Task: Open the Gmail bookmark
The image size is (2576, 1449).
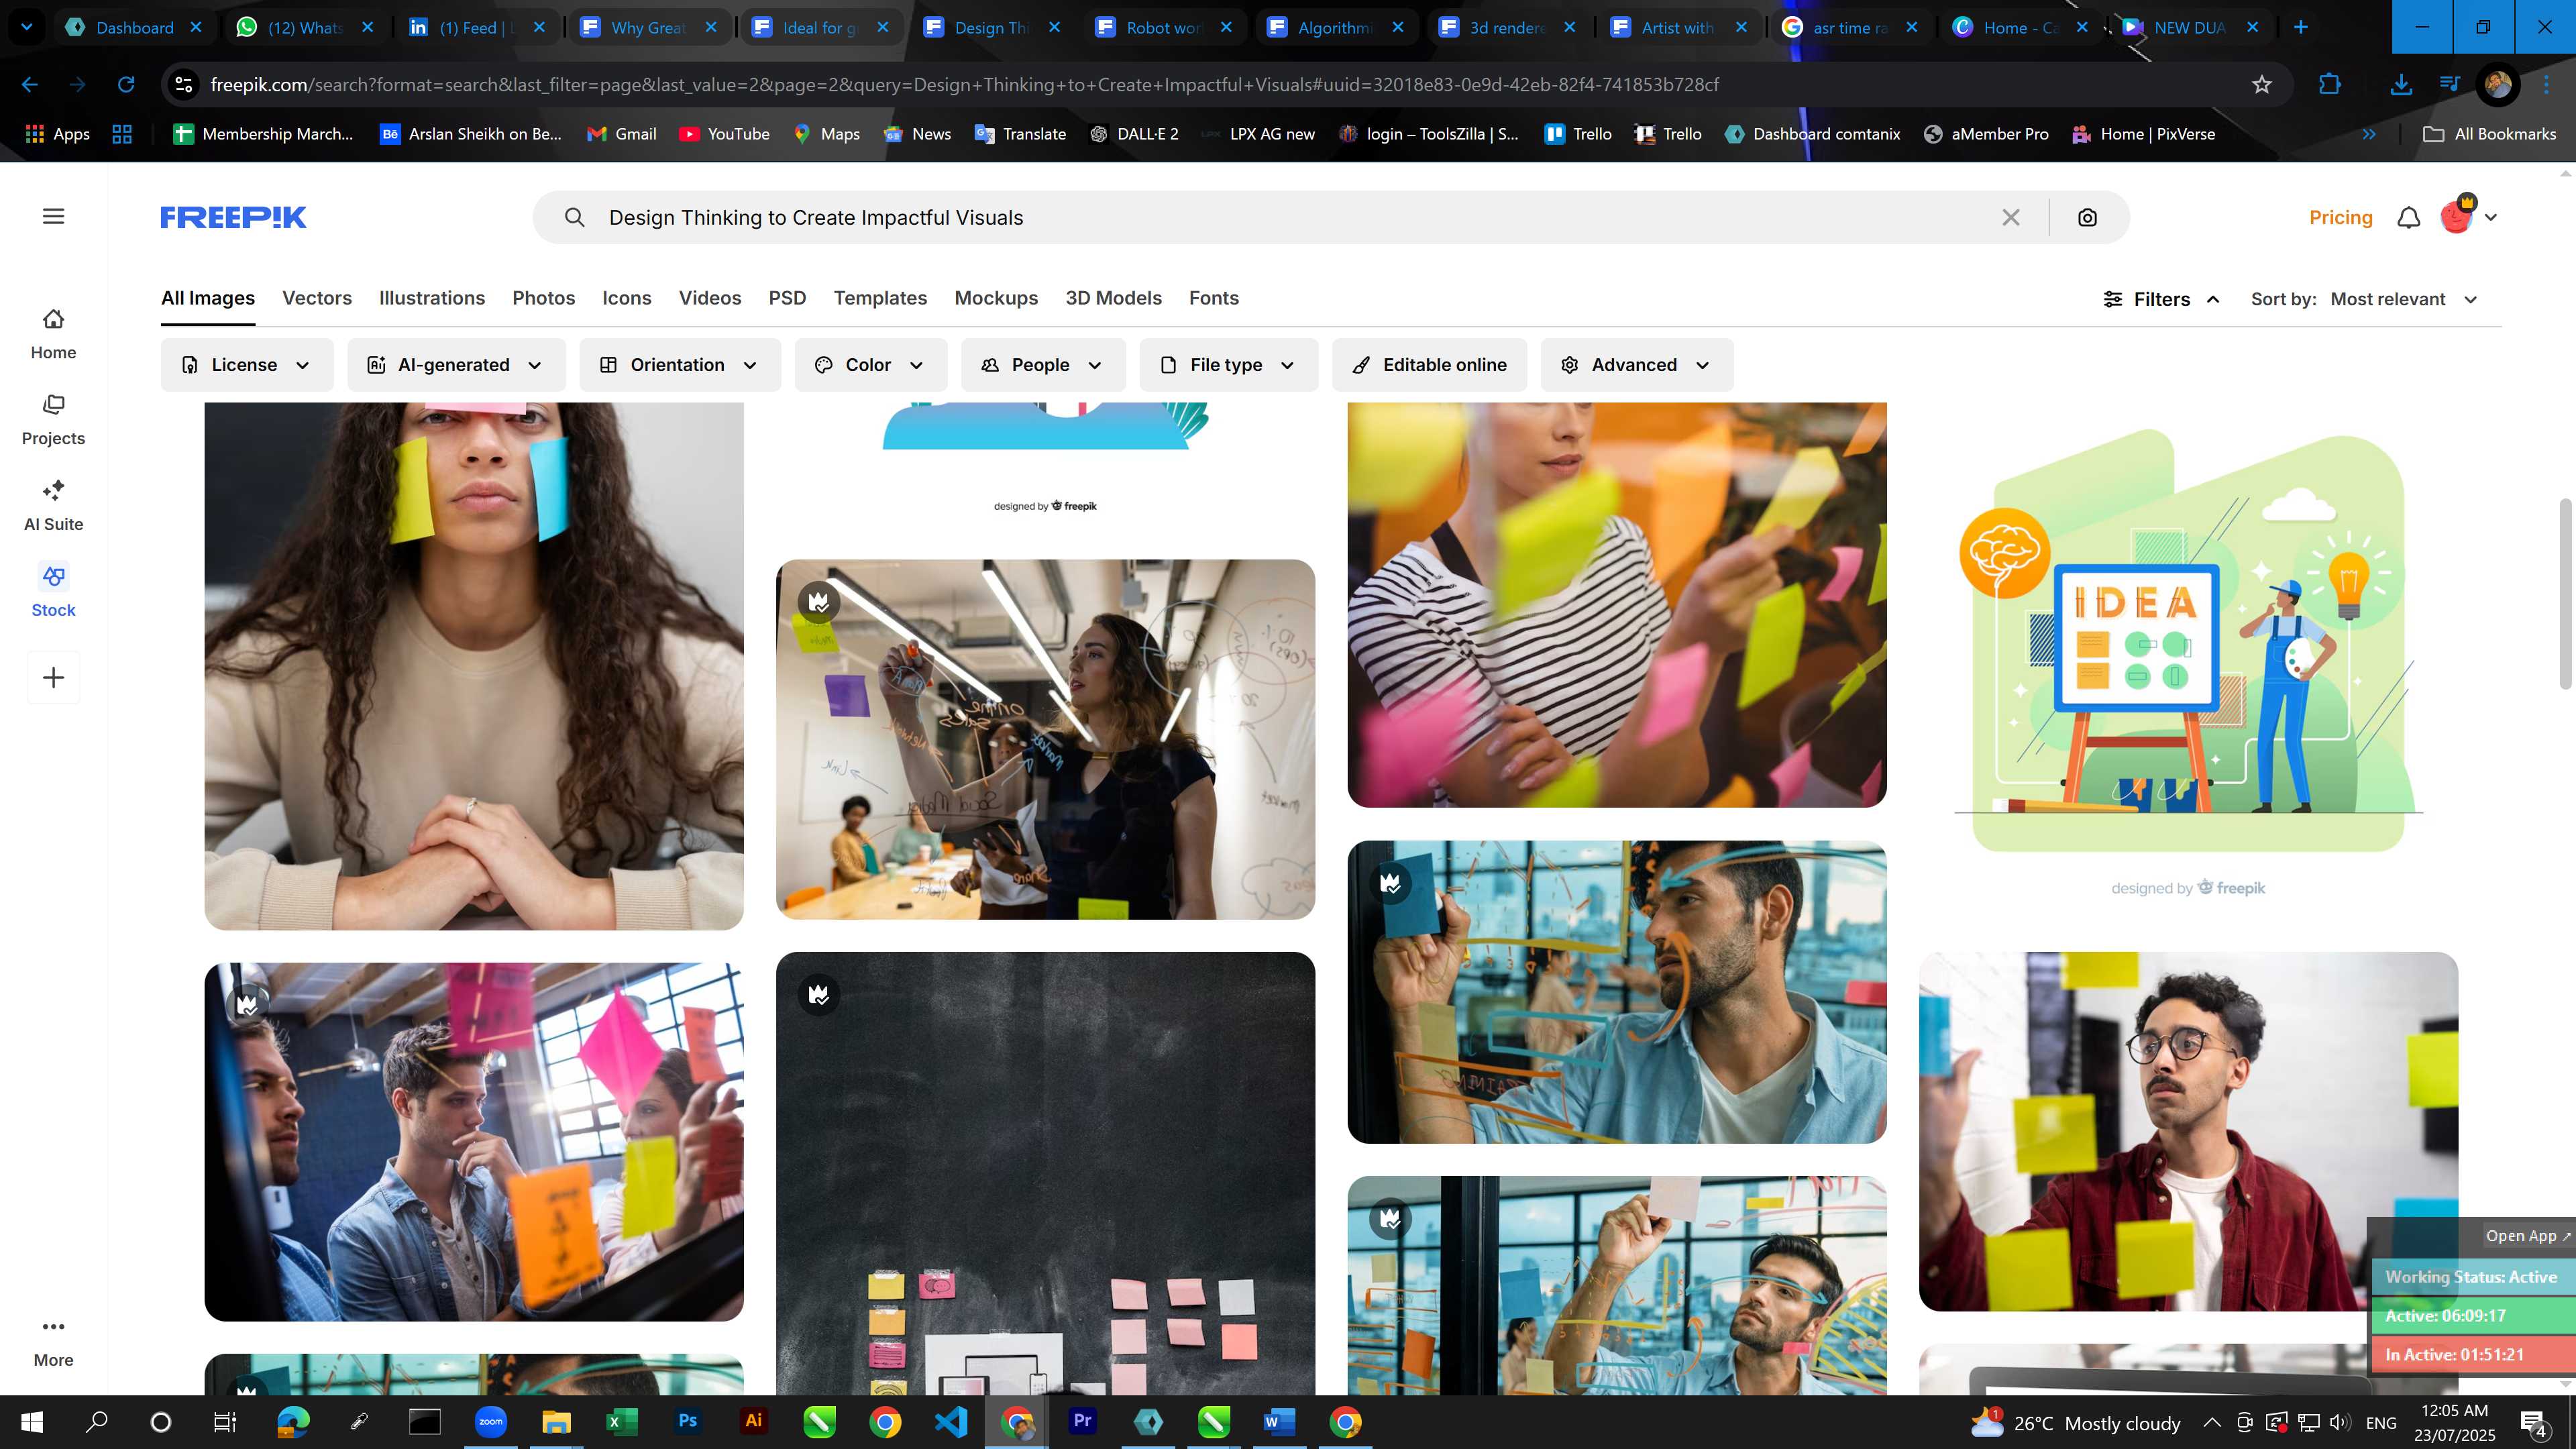Action: tap(621, 134)
